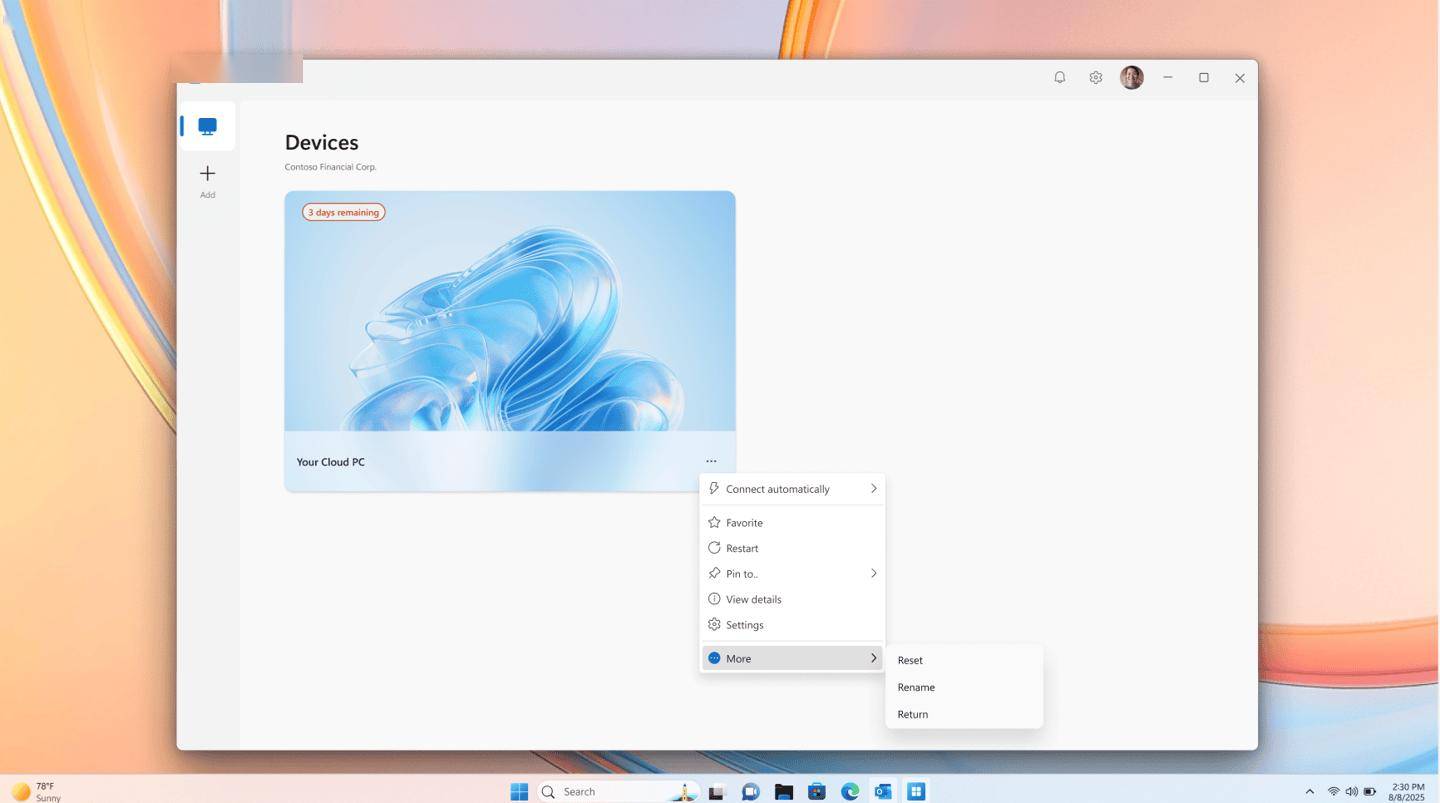Image resolution: width=1440 pixels, height=803 pixels.
Task: Open Task View on the taskbar
Action: point(716,792)
